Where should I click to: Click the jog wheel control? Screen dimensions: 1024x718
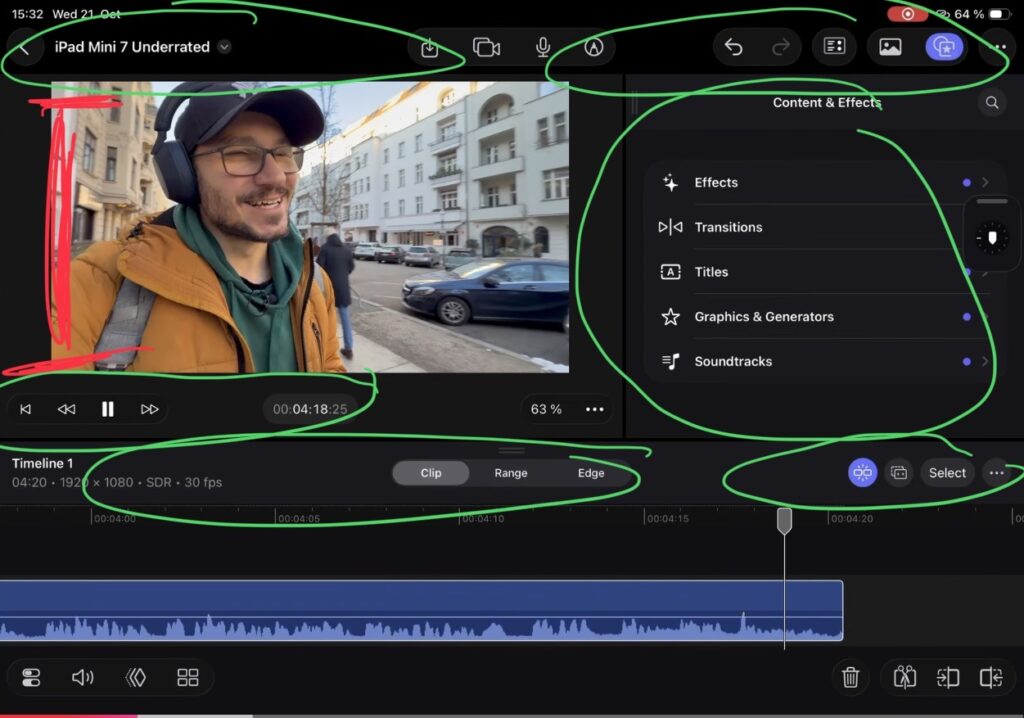click(x=992, y=237)
